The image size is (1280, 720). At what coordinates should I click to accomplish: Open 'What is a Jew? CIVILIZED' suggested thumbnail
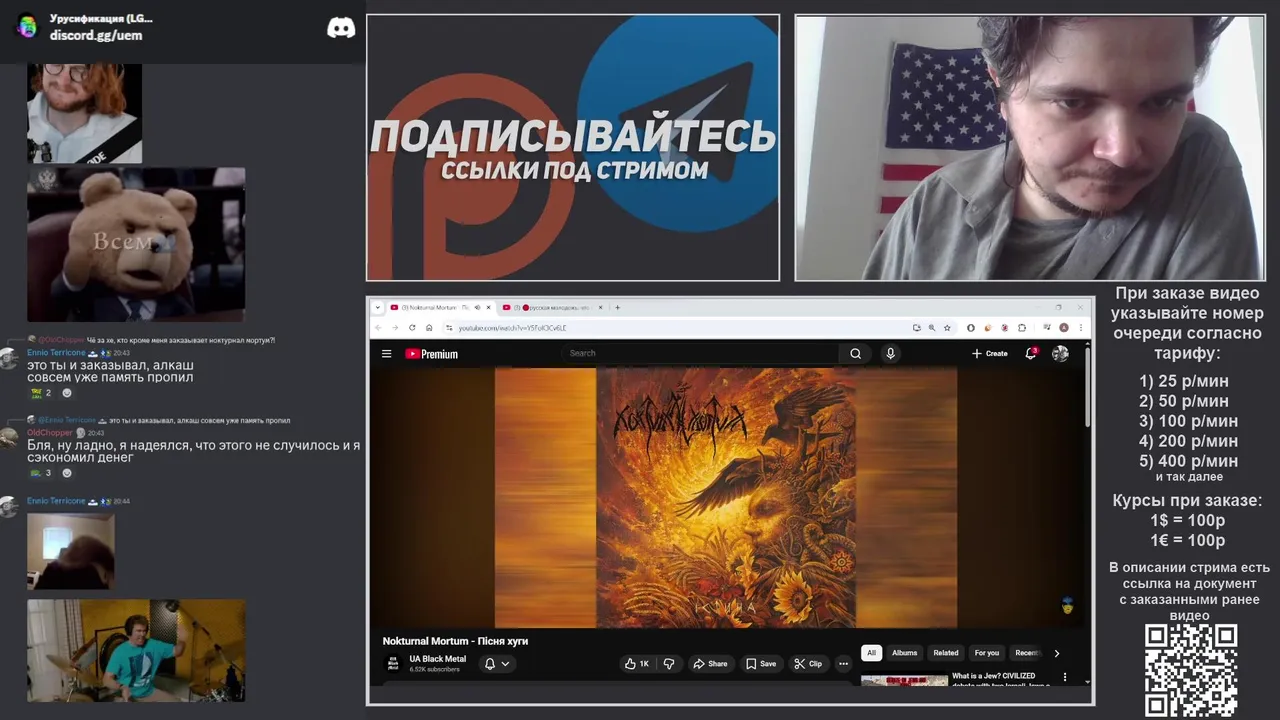(x=904, y=680)
